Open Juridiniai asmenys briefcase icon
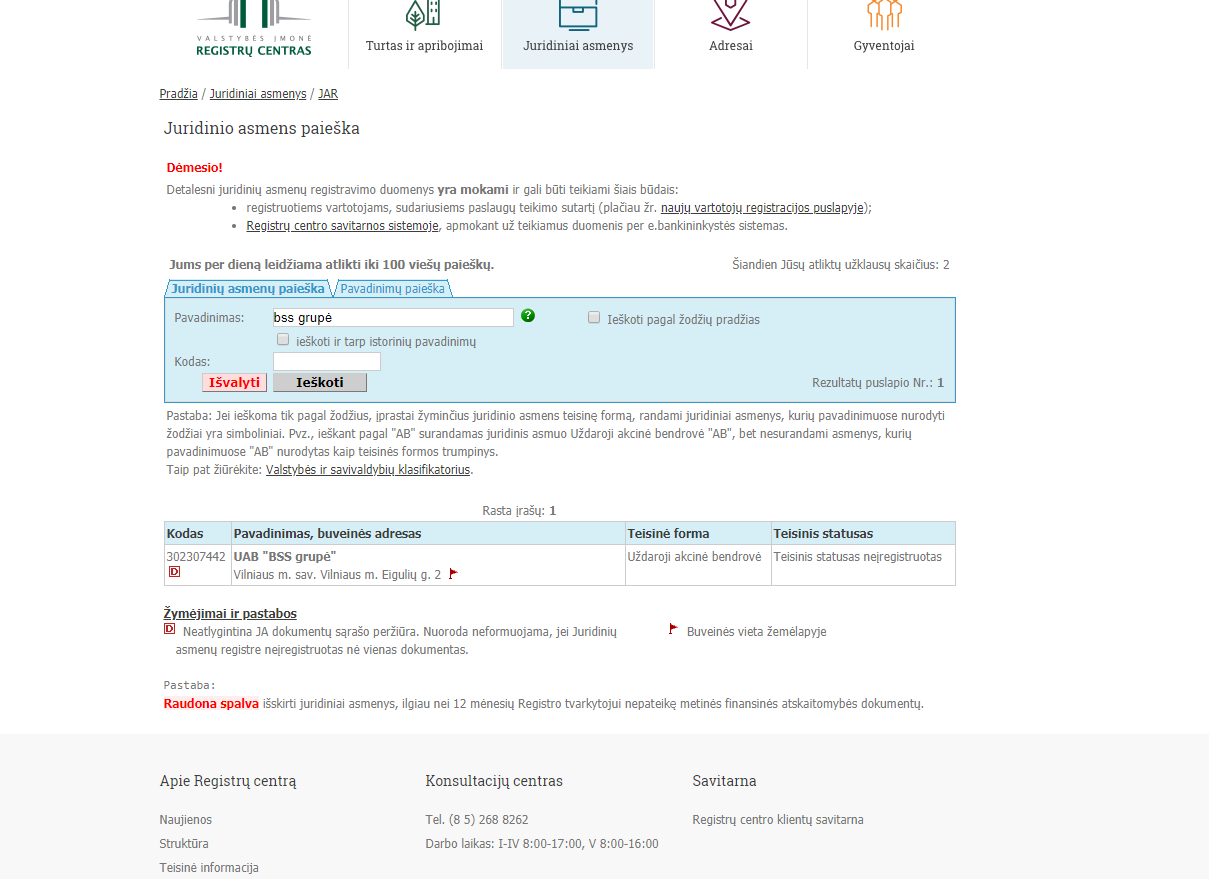The width and height of the screenshot is (1209, 879). coord(578,14)
